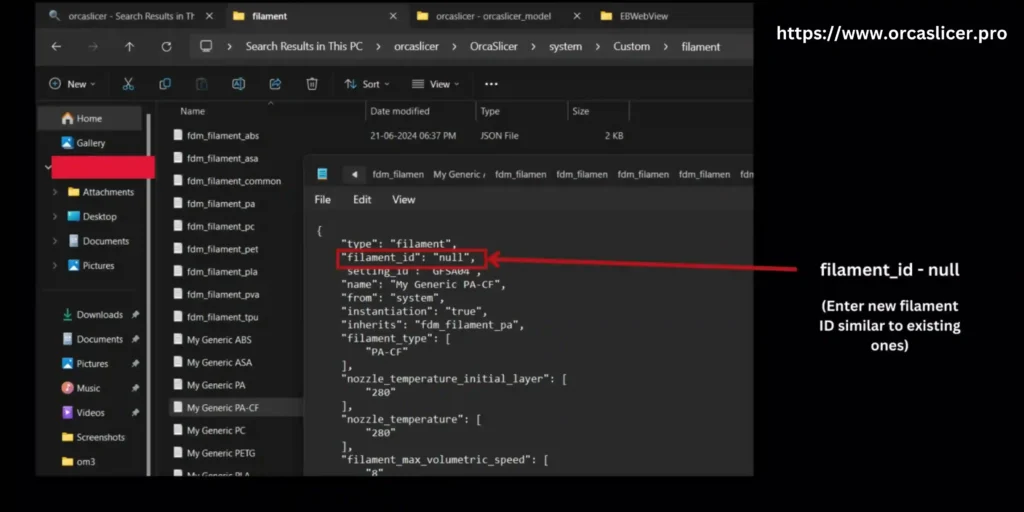Select file My Generic ABS
Screen dimensions: 1024x512
219,340
